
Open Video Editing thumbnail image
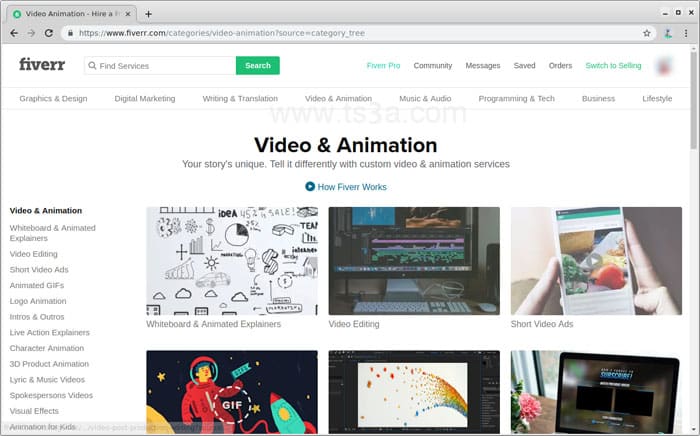[x=414, y=261]
